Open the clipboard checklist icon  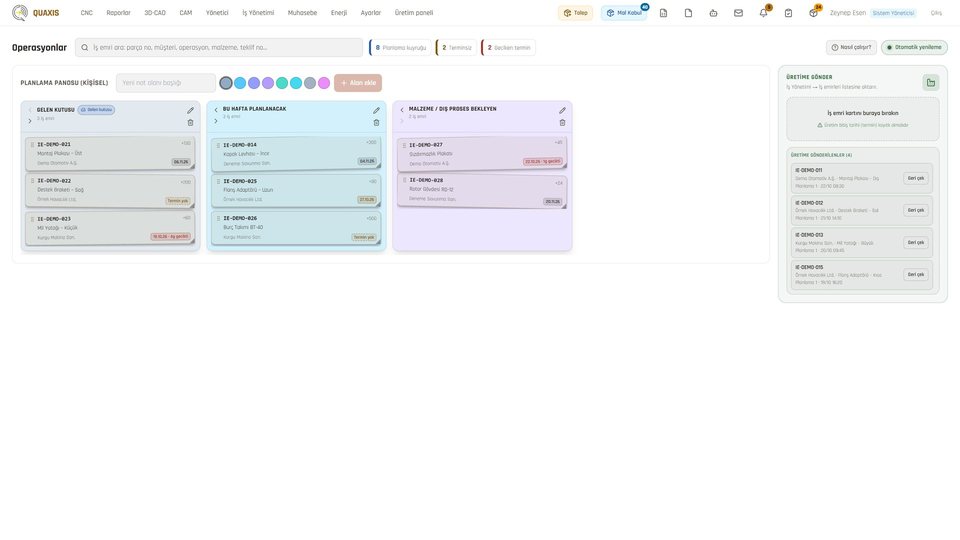coord(789,13)
